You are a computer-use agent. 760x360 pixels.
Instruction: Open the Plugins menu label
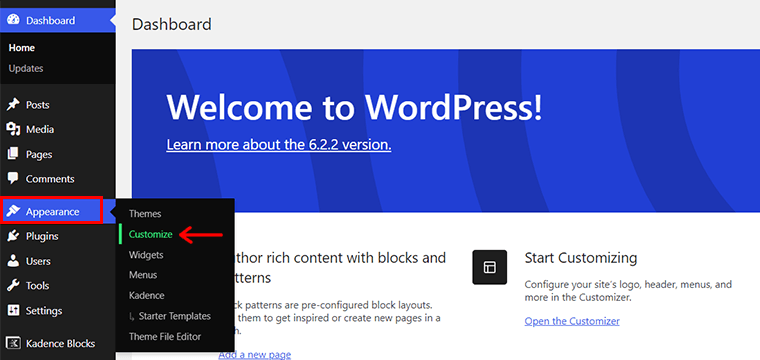click(x=42, y=236)
